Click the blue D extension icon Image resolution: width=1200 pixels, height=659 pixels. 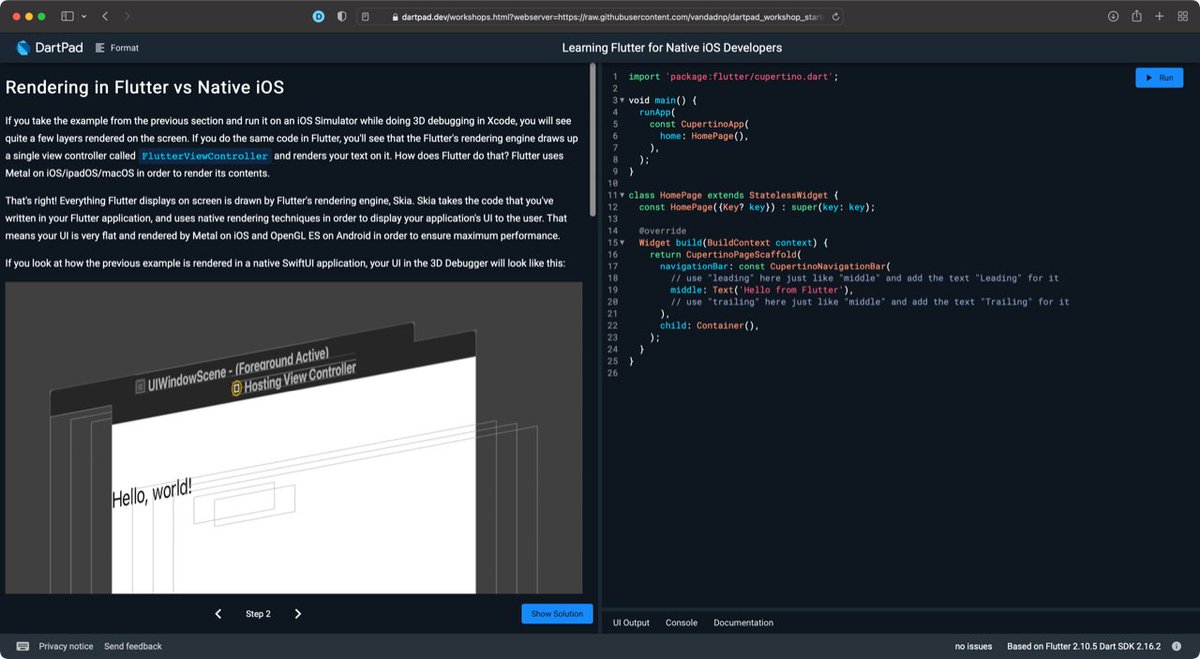click(319, 17)
